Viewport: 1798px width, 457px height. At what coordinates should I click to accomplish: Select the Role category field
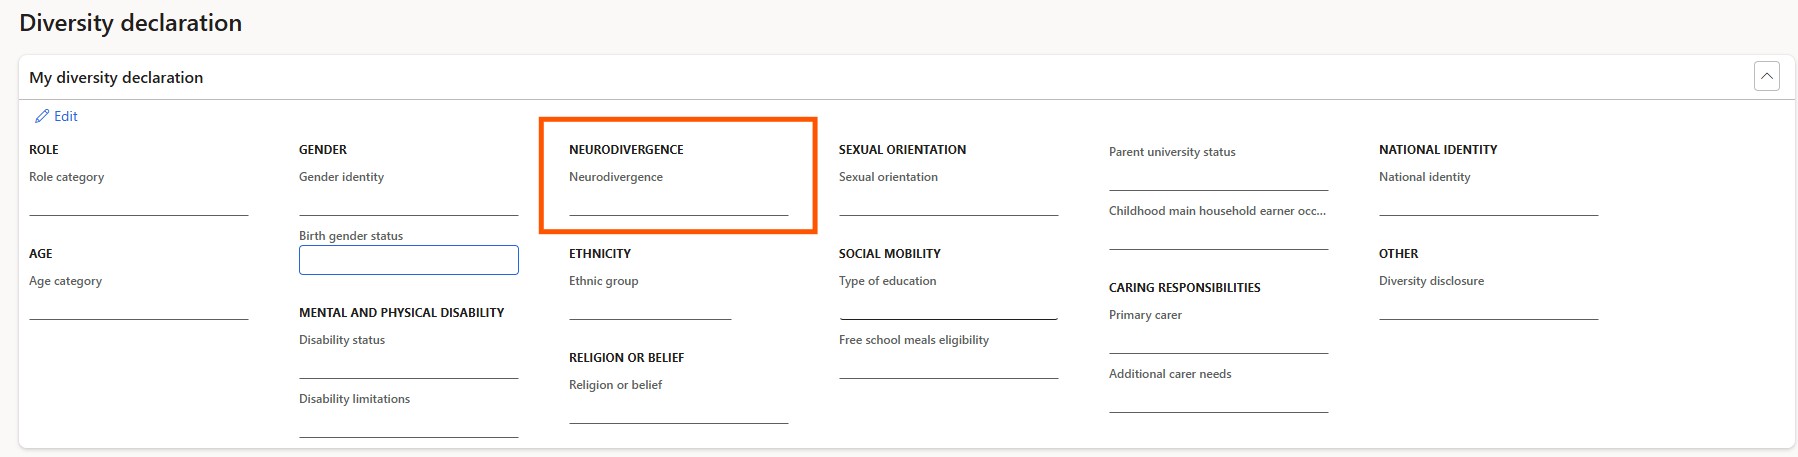[138, 202]
